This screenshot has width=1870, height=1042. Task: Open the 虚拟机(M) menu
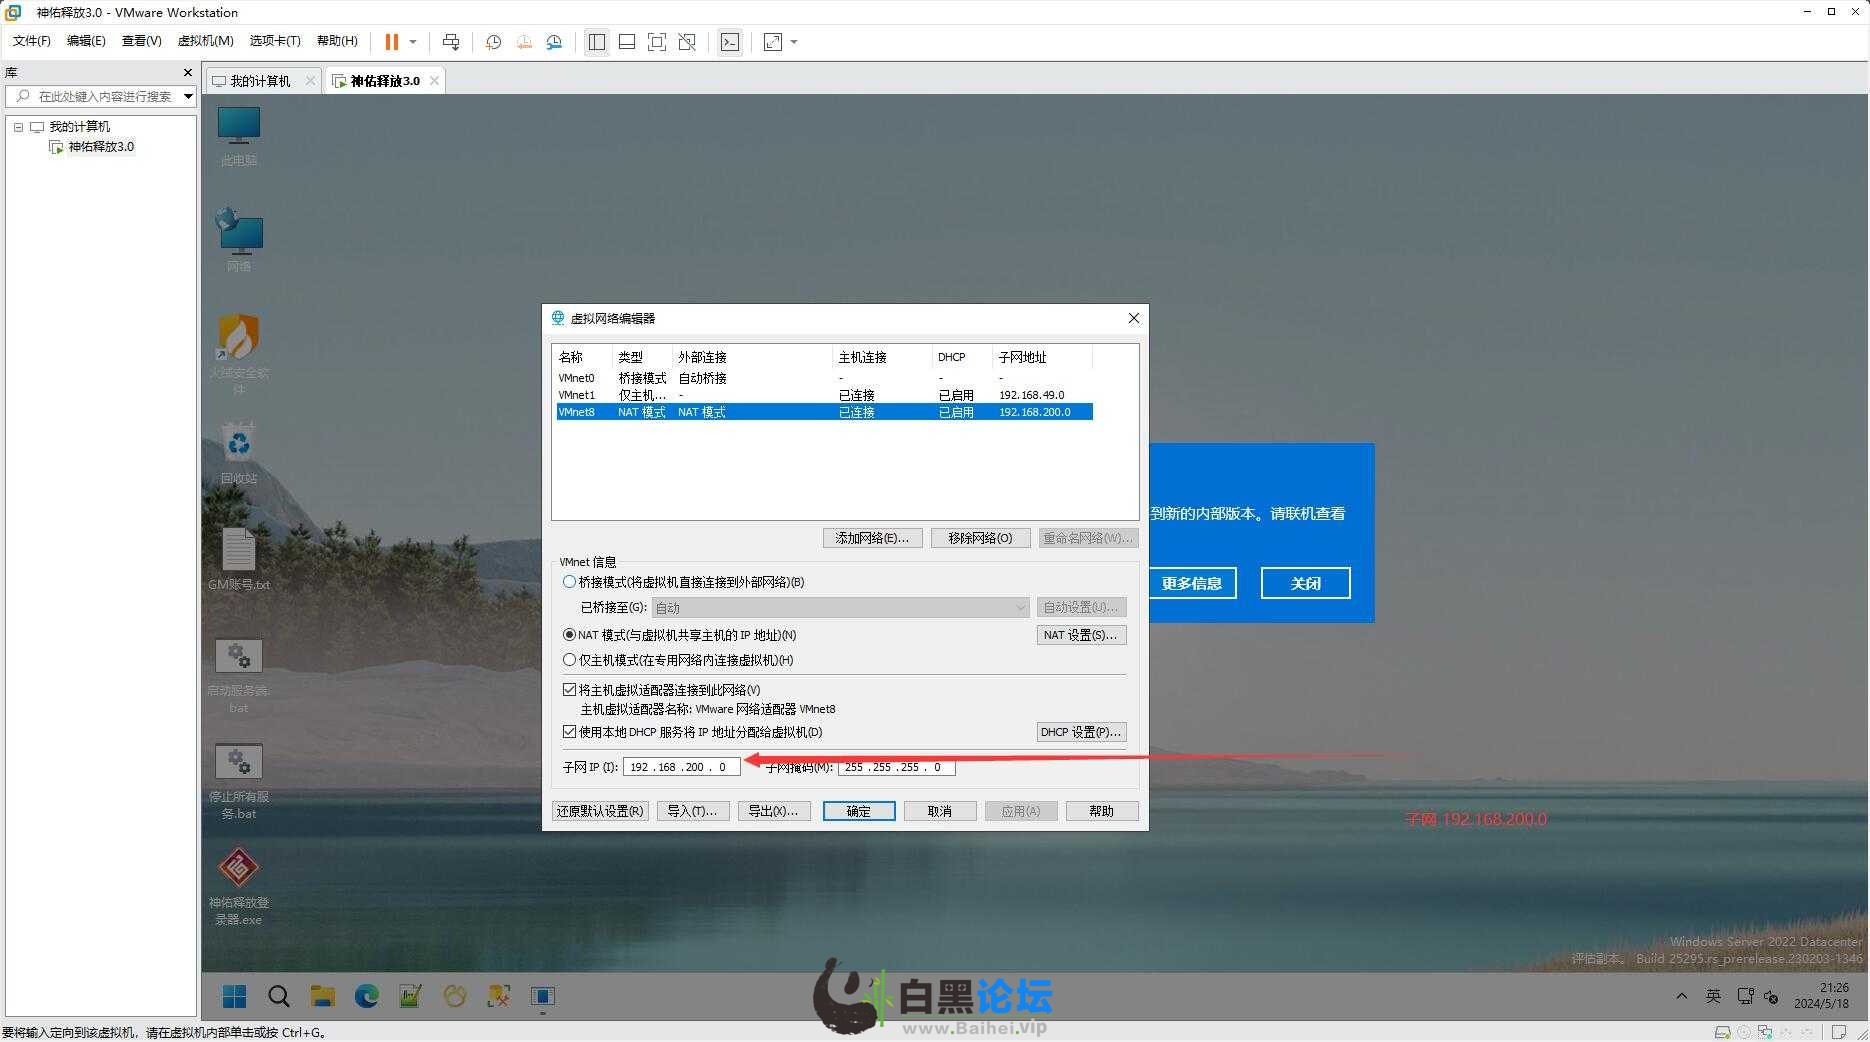205,41
